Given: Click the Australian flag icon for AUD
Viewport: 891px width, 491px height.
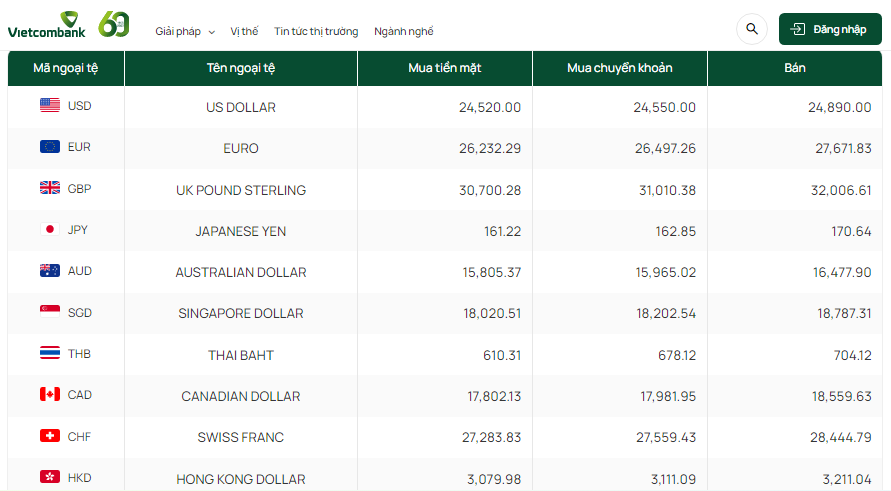Looking at the screenshot, I should 50,271.
